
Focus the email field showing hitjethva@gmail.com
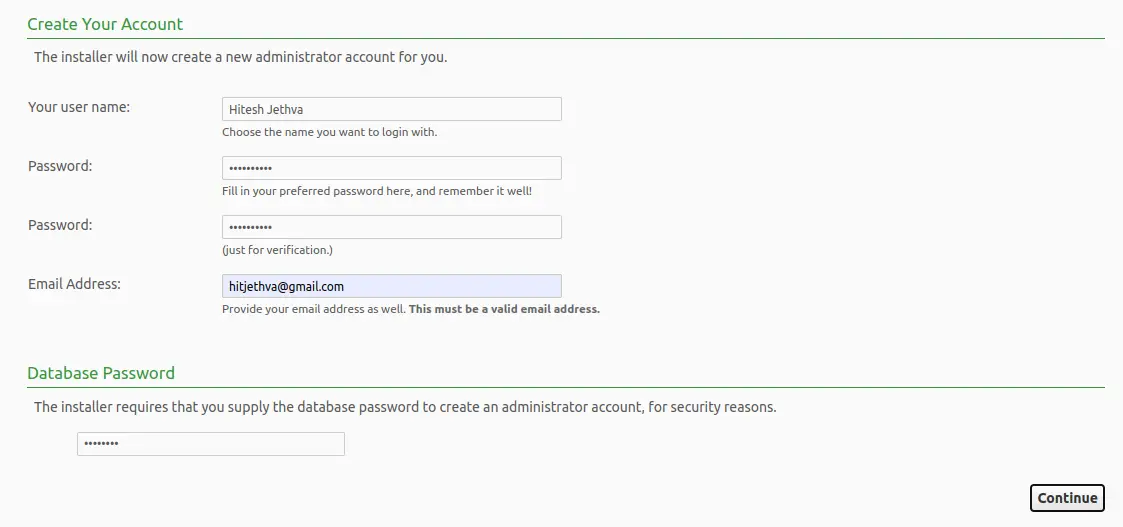click(392, 286)
